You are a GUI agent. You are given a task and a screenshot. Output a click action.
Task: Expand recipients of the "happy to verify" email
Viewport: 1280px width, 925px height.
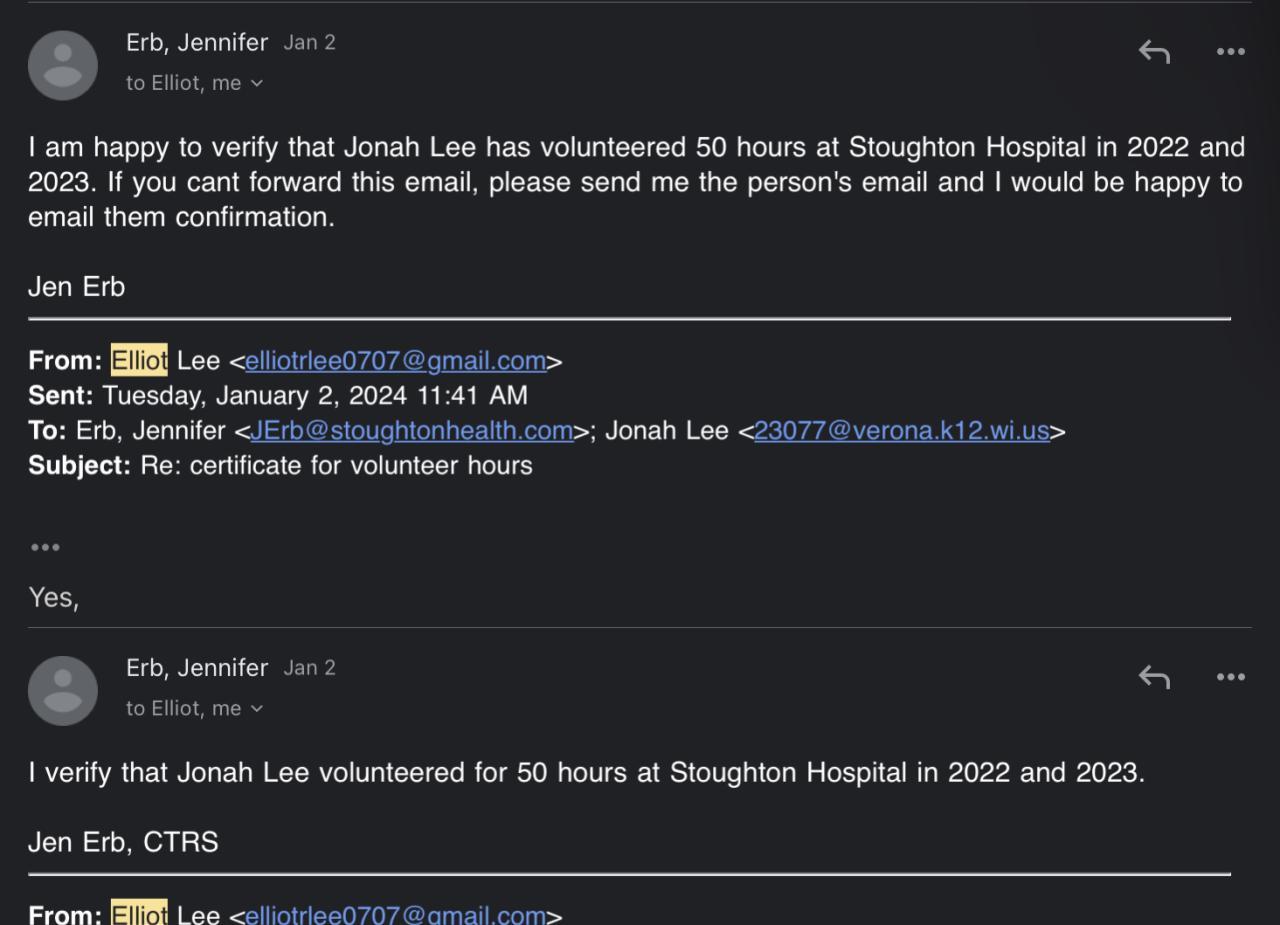257,84
